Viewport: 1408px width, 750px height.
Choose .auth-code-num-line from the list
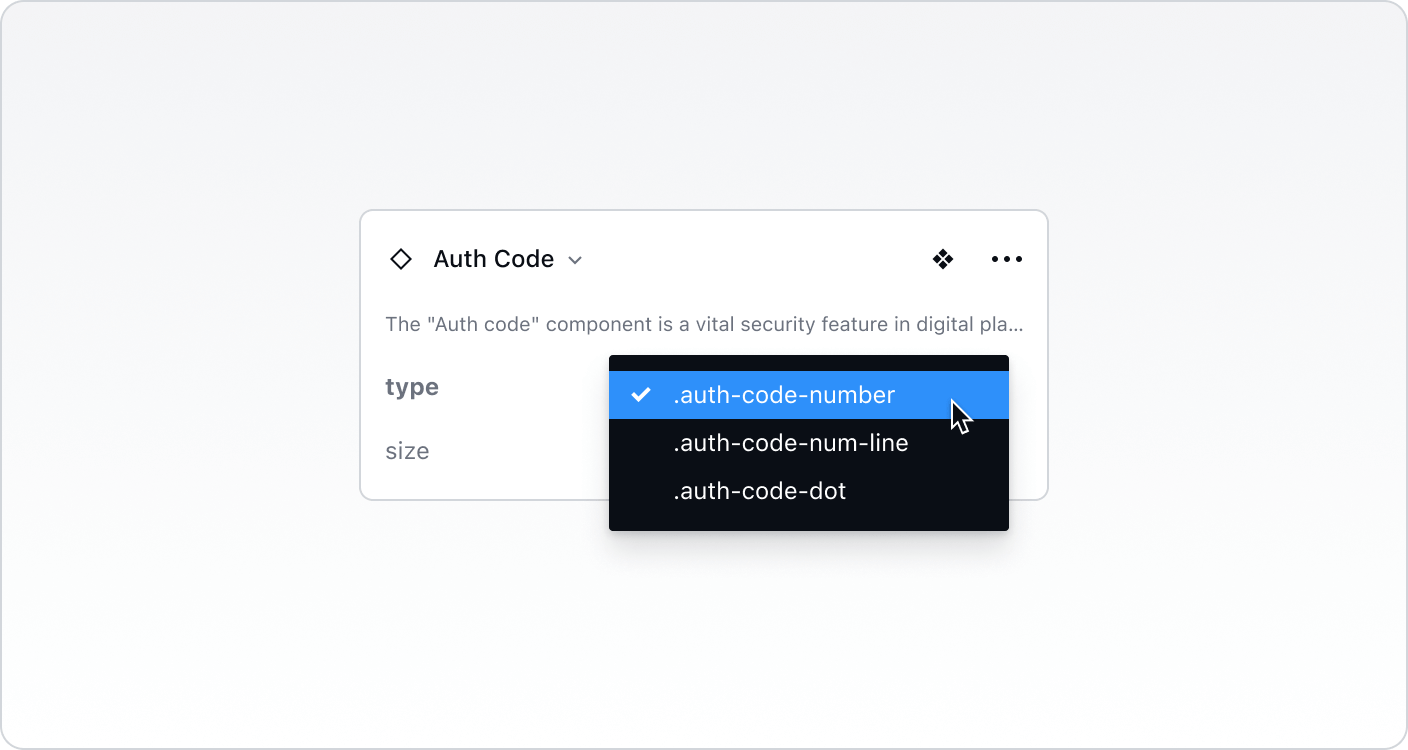[790, 443]
